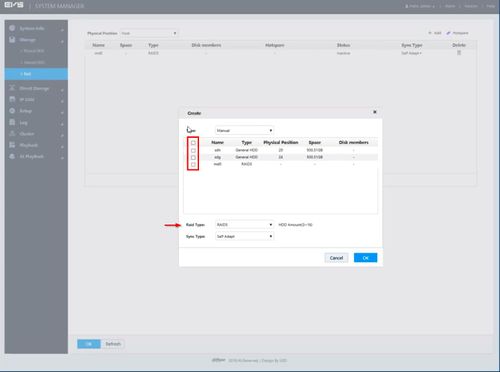Click the Home link in top header
The width and height of the screenshot is (500, 372).
coord(450,6)
